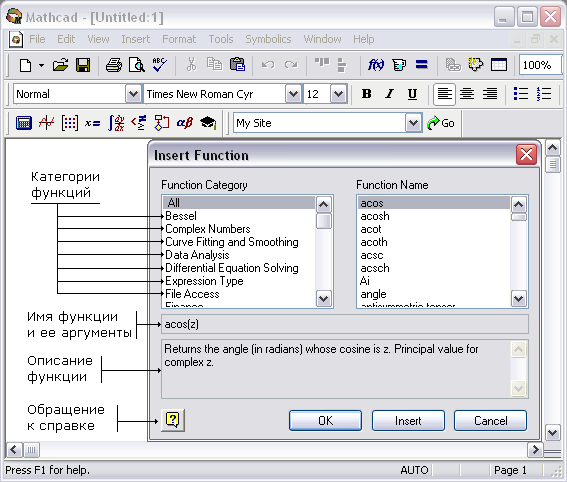Open Insert Function f(x) icon
The width and height of the screenshot is (567, 482).
click(x=376, y=65)
